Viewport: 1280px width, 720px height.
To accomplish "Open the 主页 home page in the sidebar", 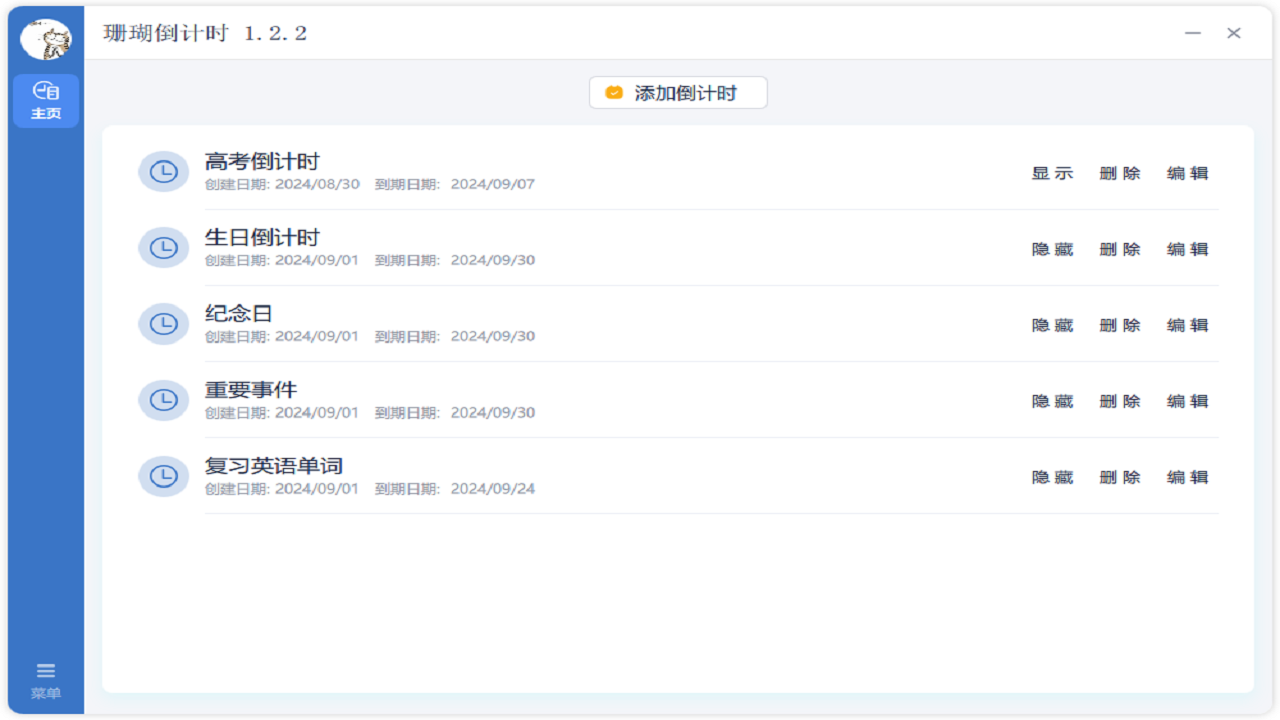I will (x=44, y=100).
